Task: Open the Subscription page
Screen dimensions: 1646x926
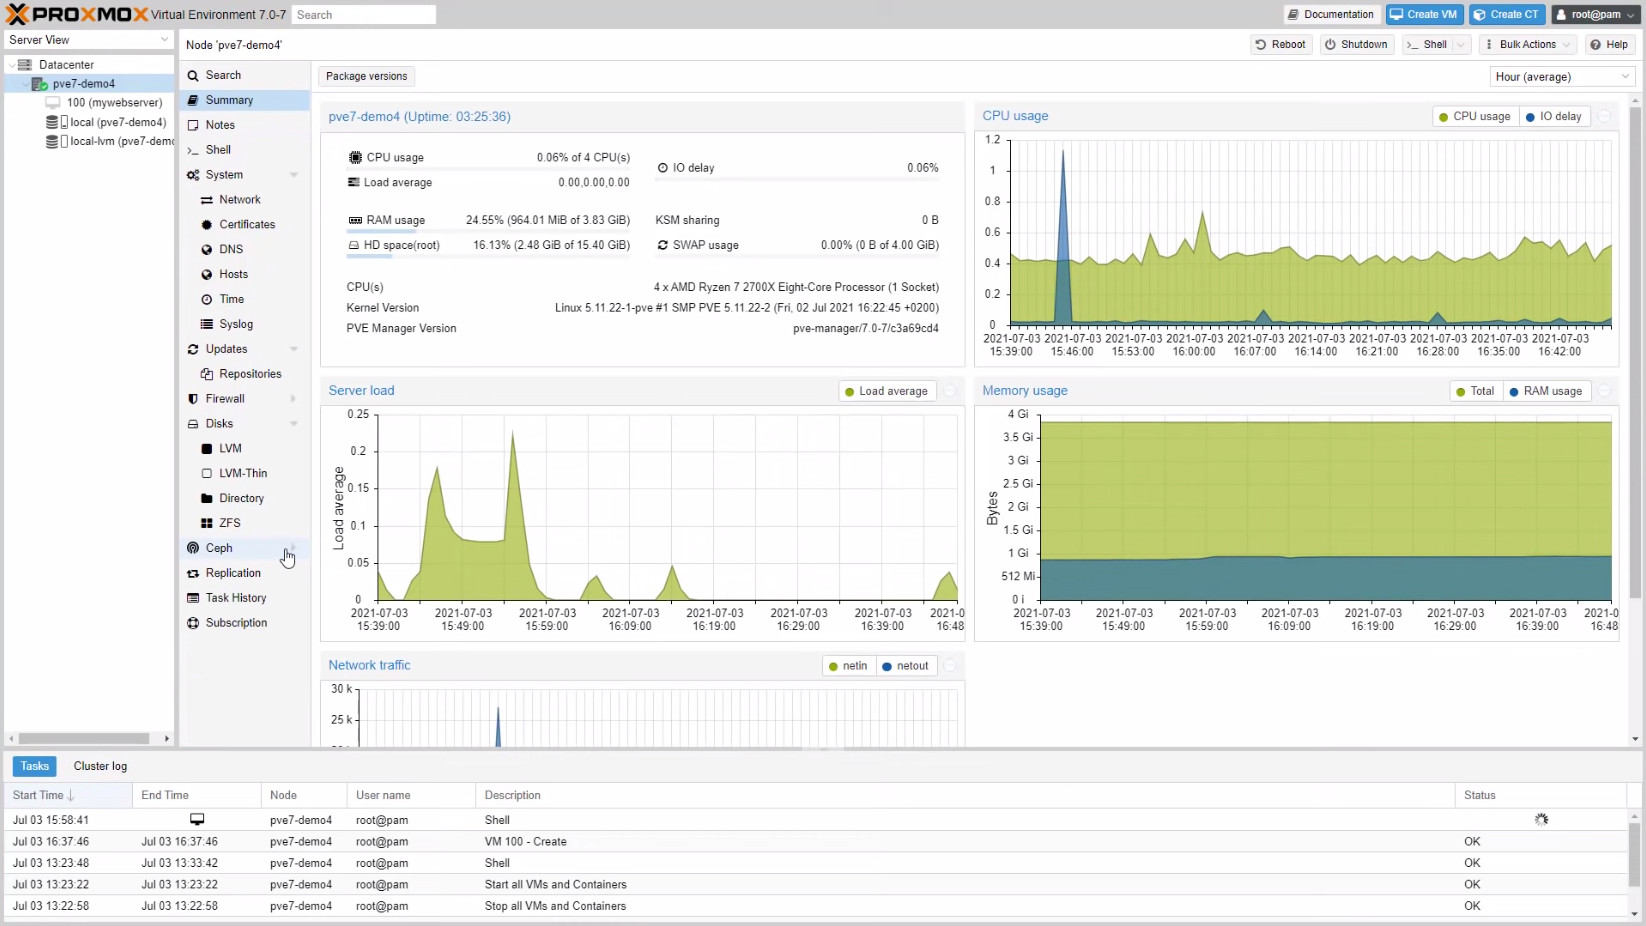Action: [236, 623]
